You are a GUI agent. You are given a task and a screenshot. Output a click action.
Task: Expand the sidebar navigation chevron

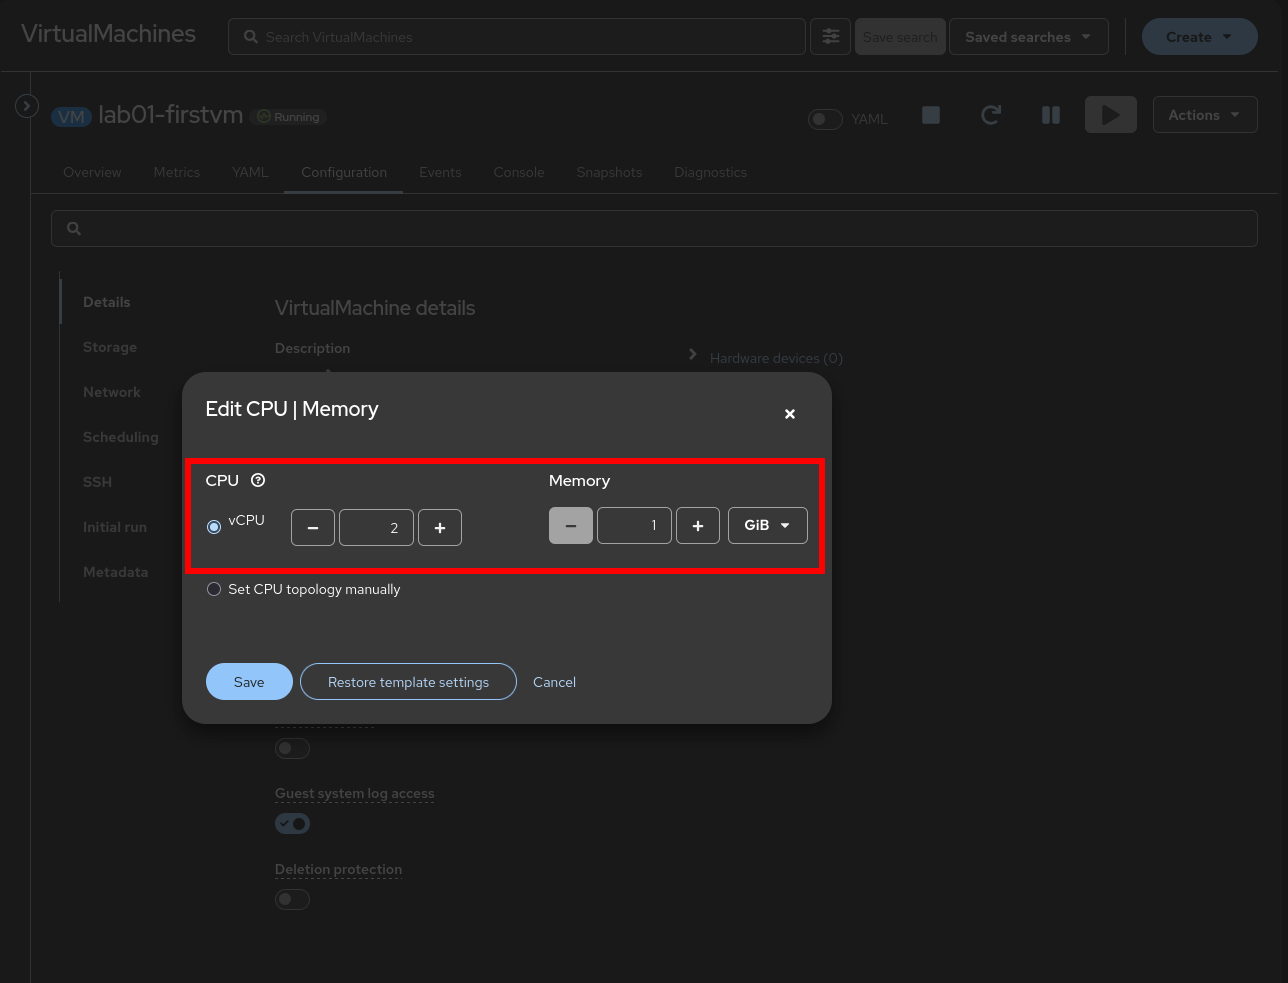(27, 105)
